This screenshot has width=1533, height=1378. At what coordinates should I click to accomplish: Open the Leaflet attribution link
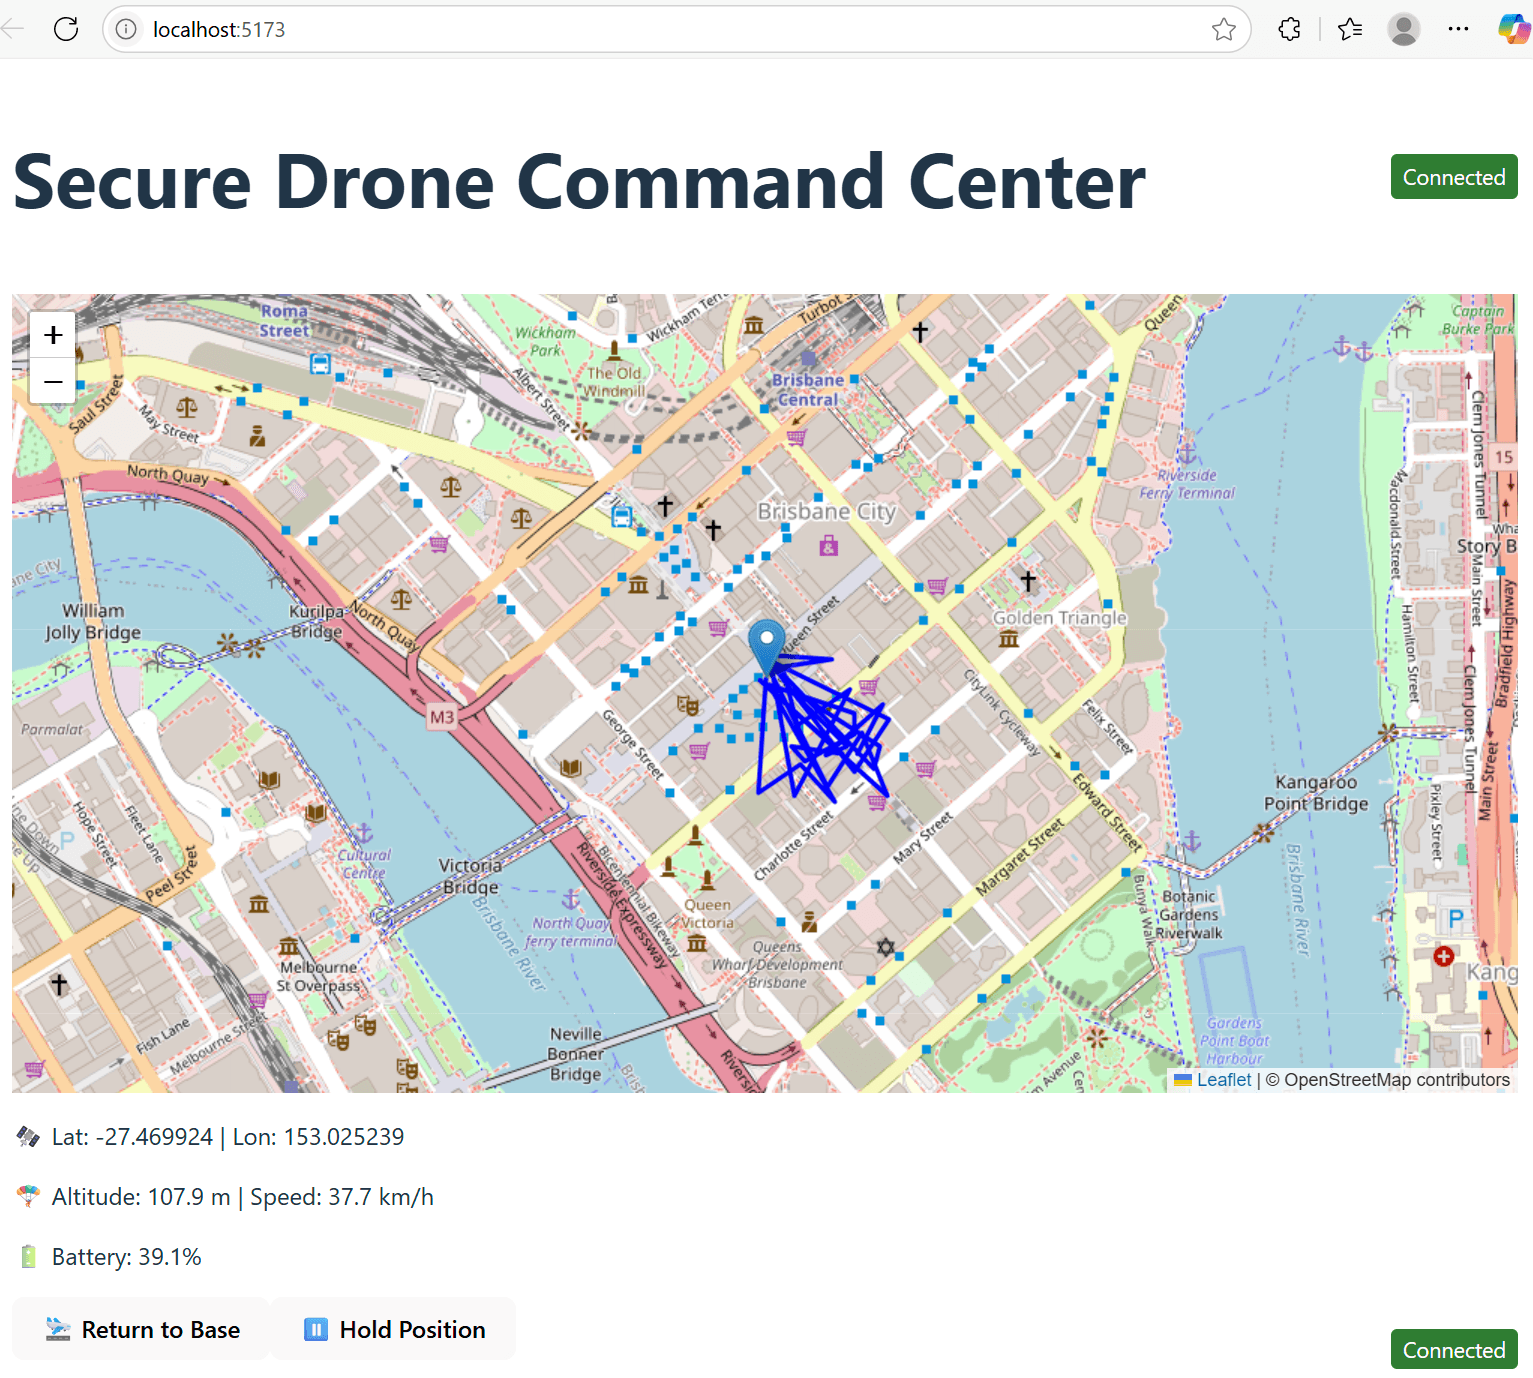[1223, 1080]
